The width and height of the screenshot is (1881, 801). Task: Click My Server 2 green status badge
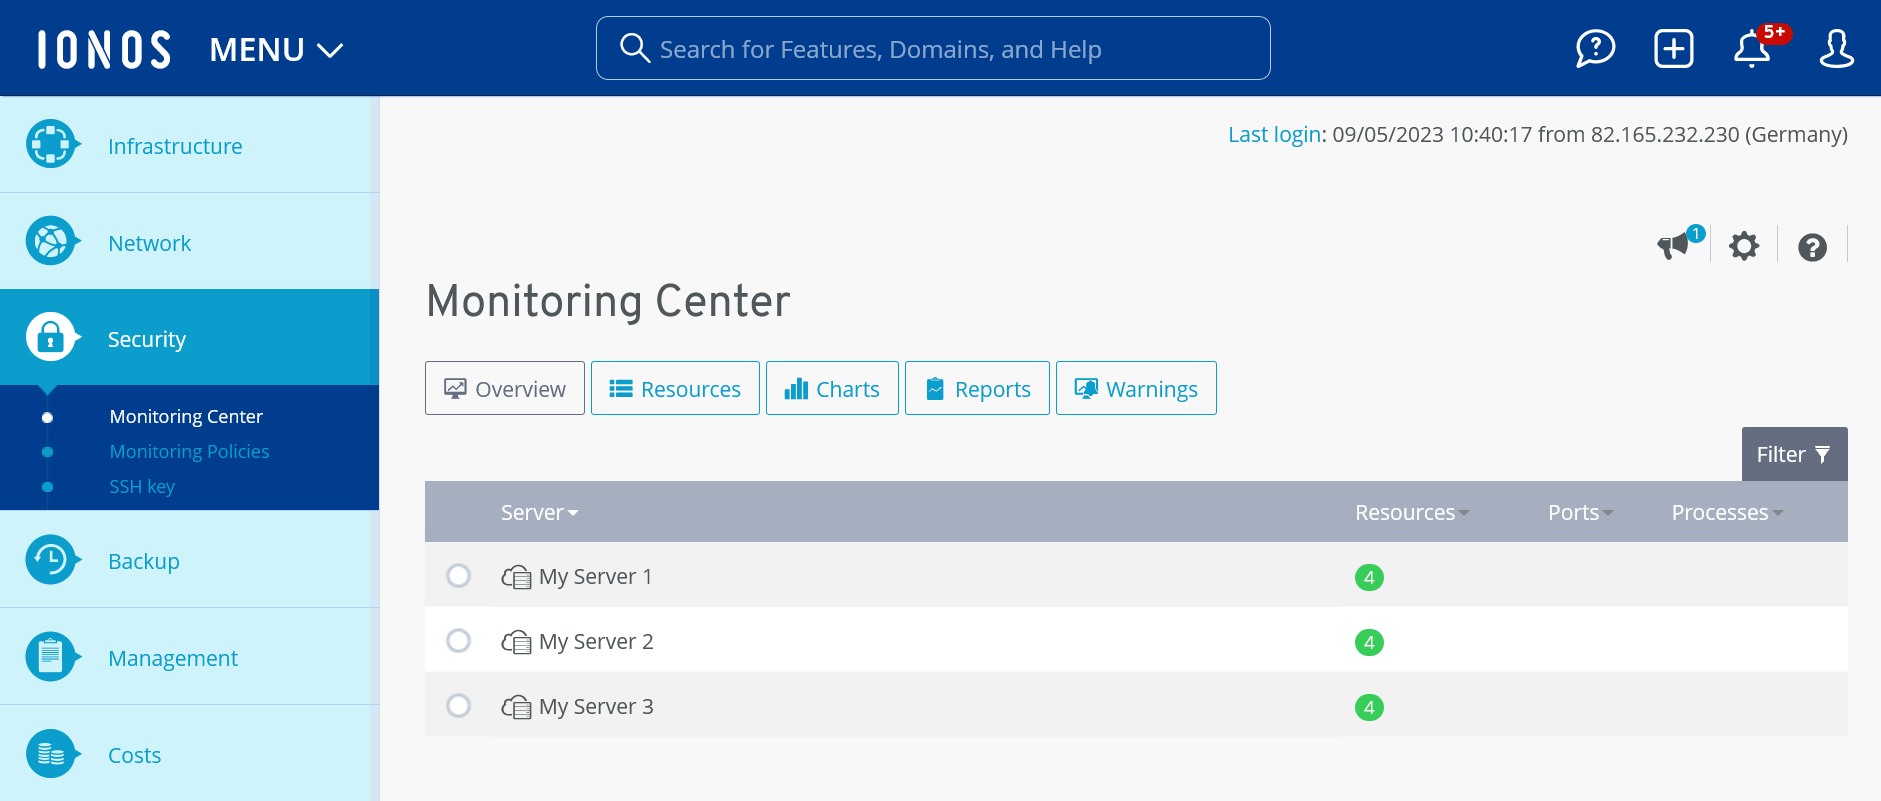[1369, 642]
